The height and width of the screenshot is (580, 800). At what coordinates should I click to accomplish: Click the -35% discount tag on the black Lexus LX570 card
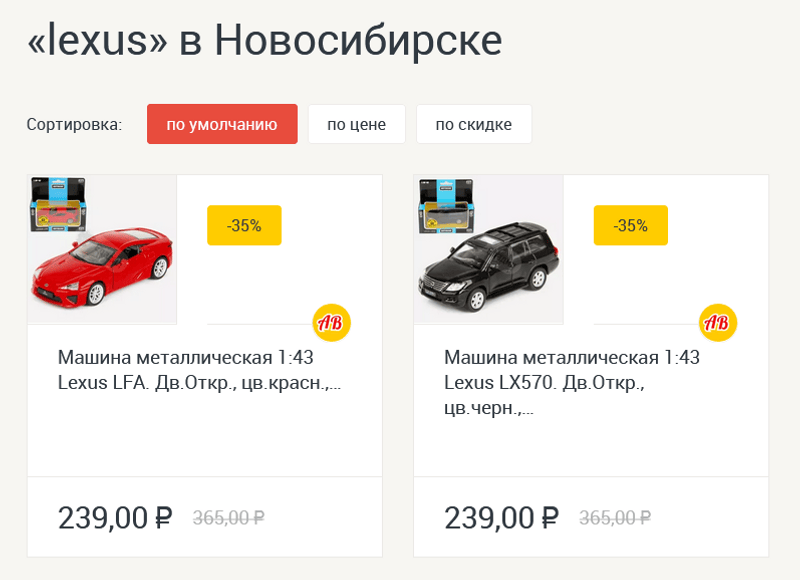[631, 225]
